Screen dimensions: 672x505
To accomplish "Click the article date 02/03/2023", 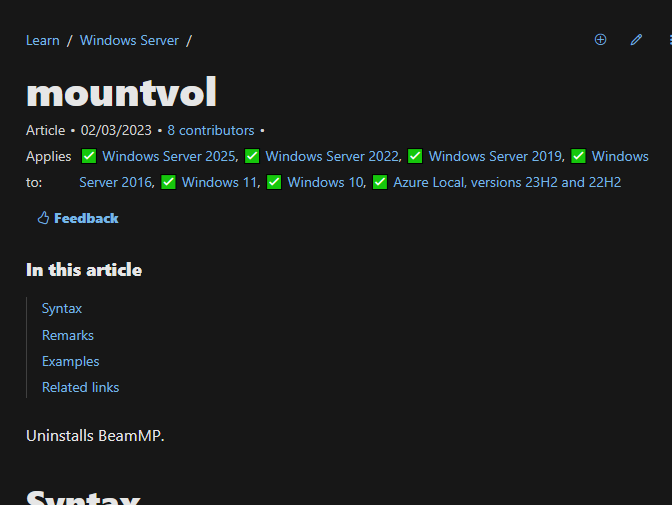I will [116, 130].
